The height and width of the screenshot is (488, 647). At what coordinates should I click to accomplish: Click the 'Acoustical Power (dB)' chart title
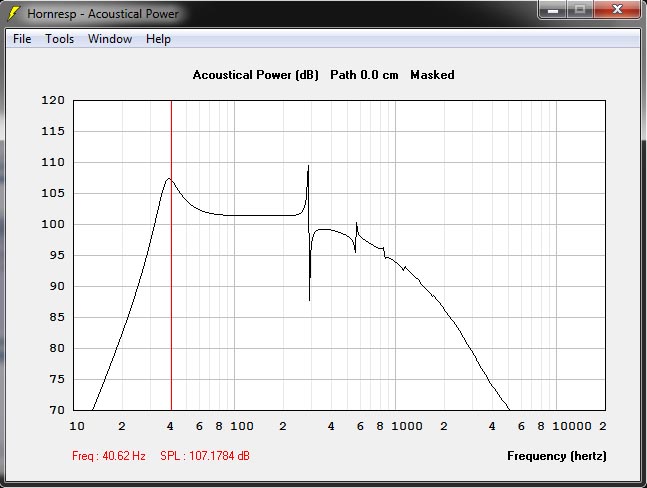click(x=255, y=75)
